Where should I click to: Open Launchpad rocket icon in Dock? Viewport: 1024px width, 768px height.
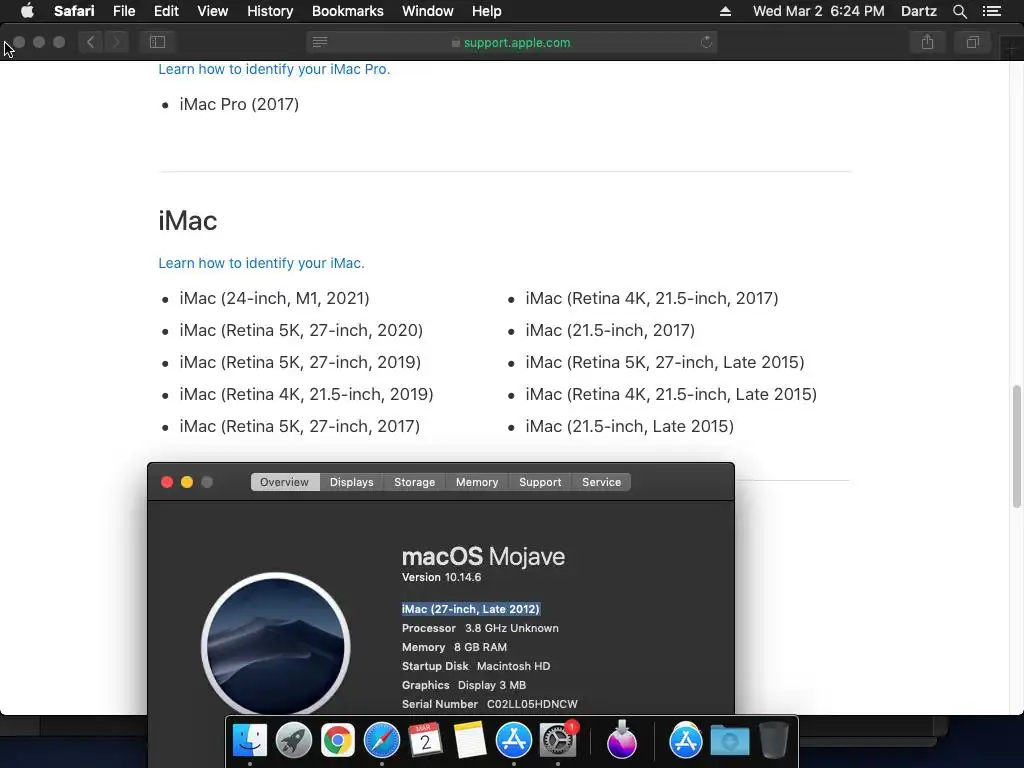click(x=294, y=741)
